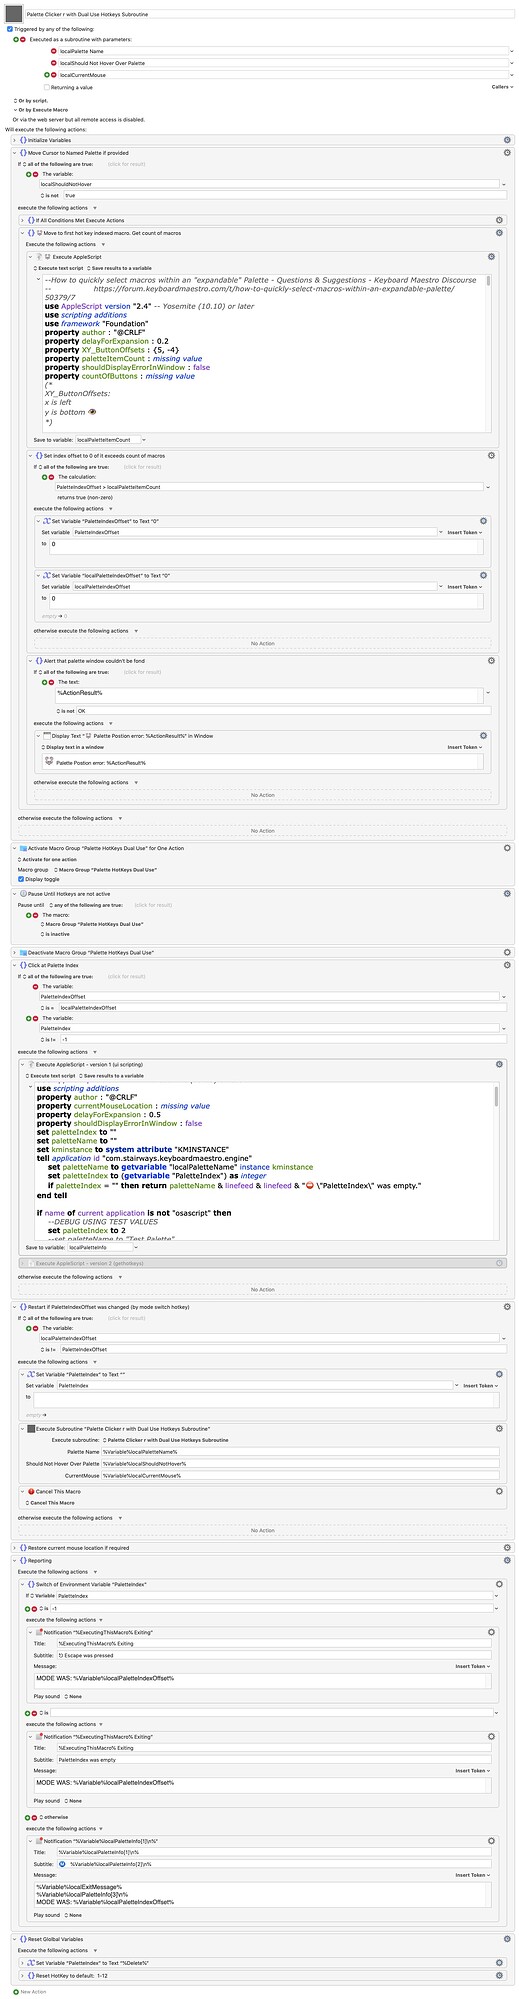
Task: Click the "Save to variable" localPaletteItemCount field
Action: tap(108, 440)
